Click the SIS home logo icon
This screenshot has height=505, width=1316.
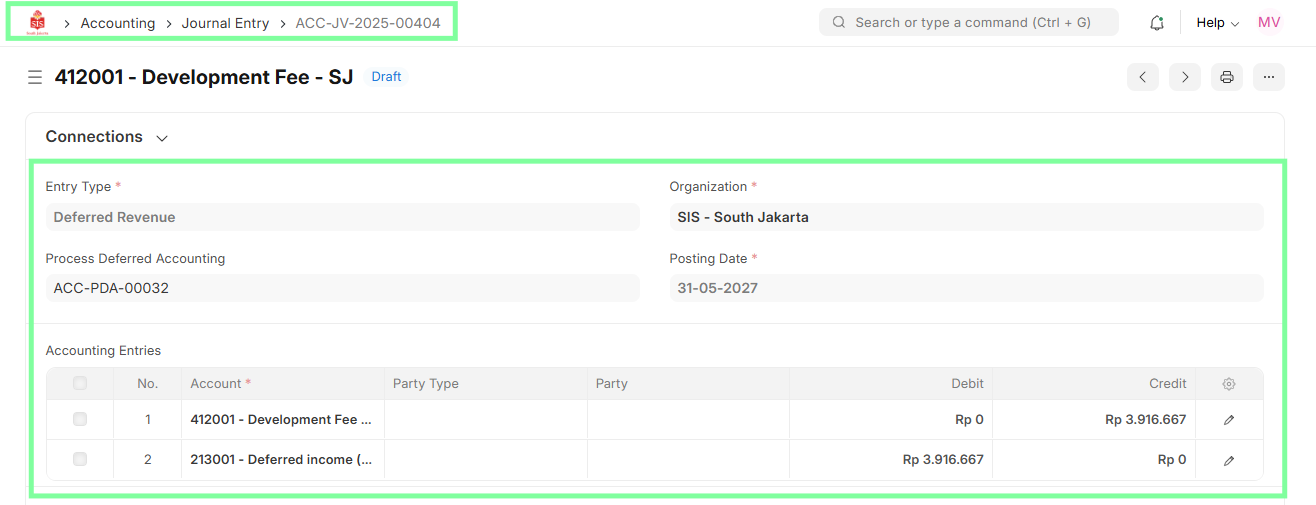pos(37,22)
